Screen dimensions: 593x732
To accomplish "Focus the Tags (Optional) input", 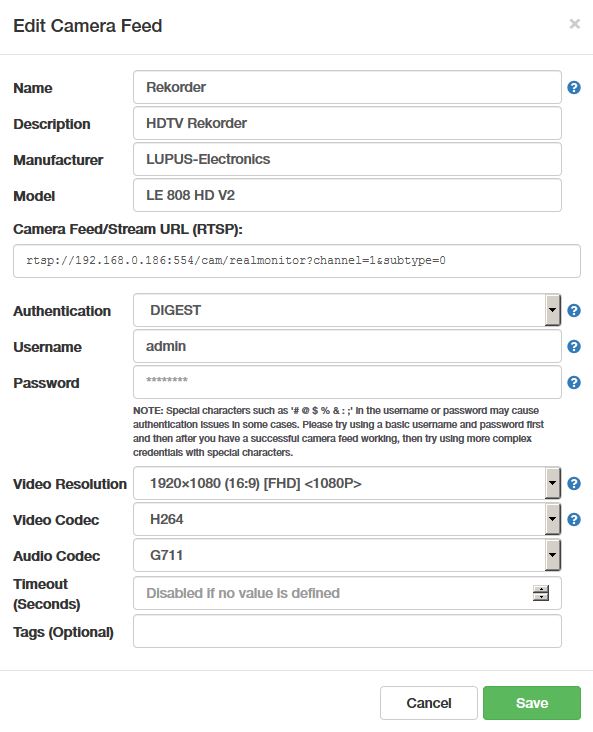I will [x=347, y=631].
